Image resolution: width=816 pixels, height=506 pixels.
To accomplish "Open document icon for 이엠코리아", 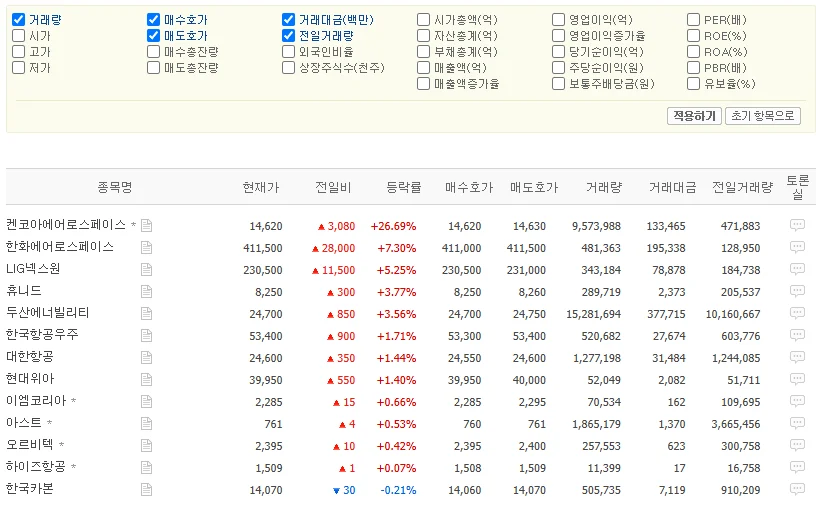I will pyautogui.click(x=147, y=401).
